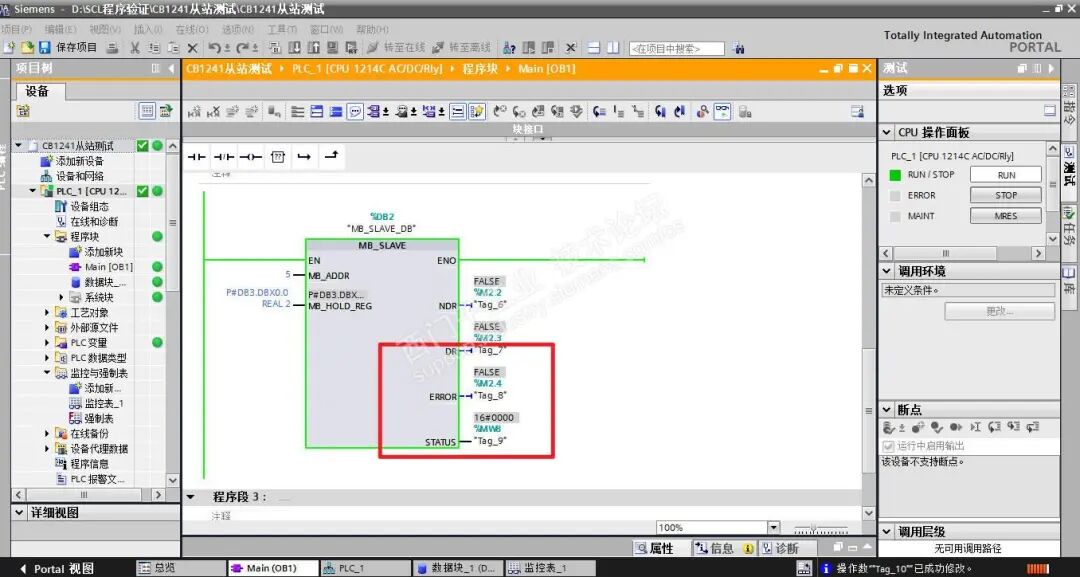Click the Print icon in main toolbar
This screenshot has height=577, width=1080.
(x=113, y=48)
